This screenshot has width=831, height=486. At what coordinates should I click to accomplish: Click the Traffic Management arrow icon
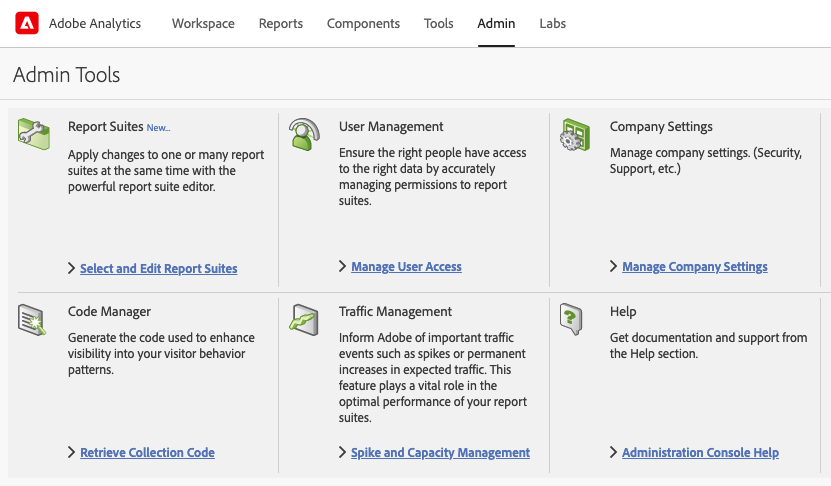(x=304, y=319)
